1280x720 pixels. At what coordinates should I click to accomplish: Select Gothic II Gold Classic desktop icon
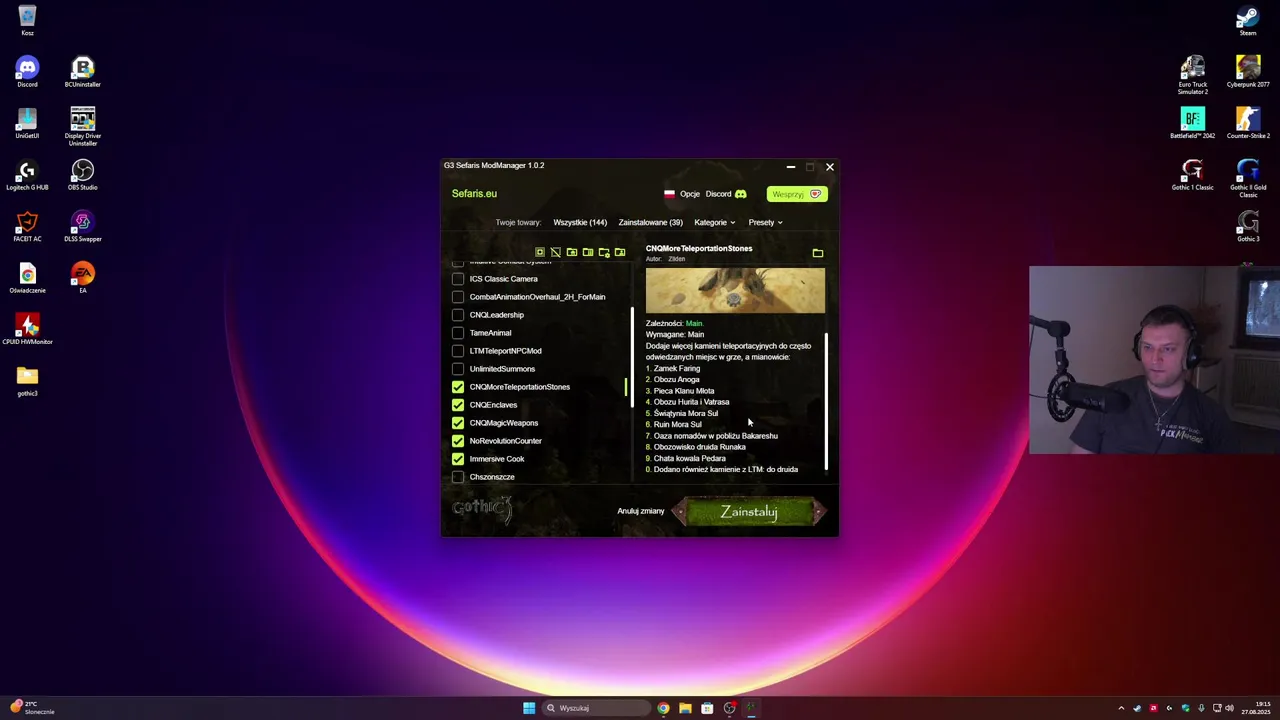[x=1248, y=178]
